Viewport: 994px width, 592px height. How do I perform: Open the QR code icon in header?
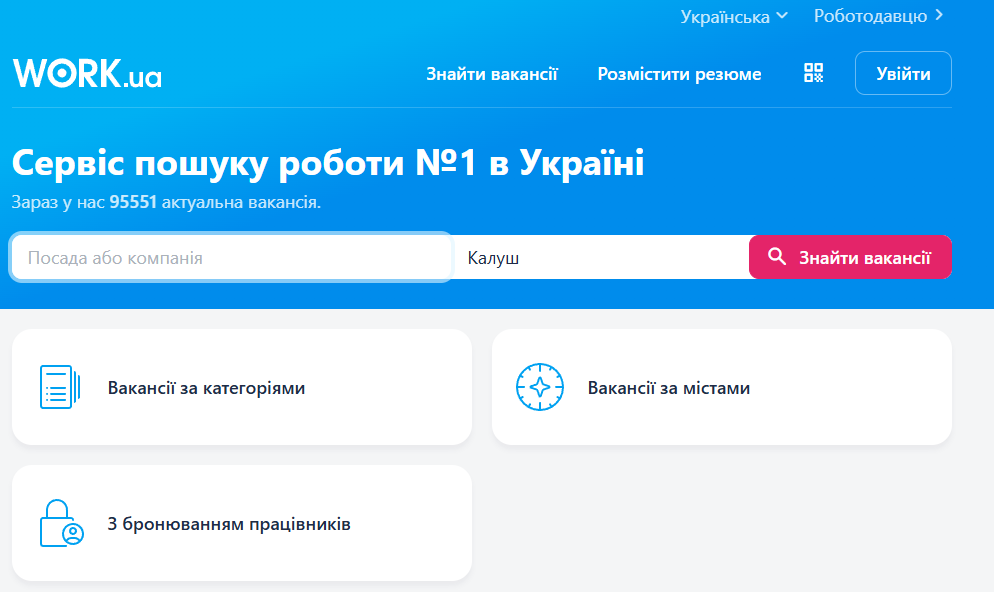(813, 73)
